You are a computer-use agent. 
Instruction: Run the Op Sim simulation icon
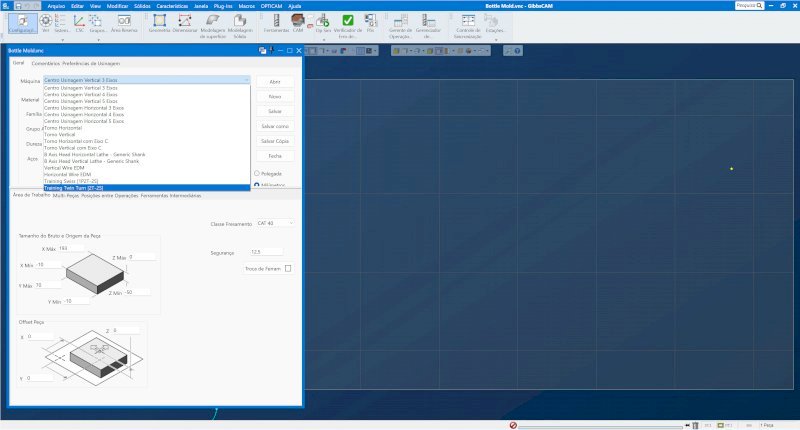click(323, 23)
